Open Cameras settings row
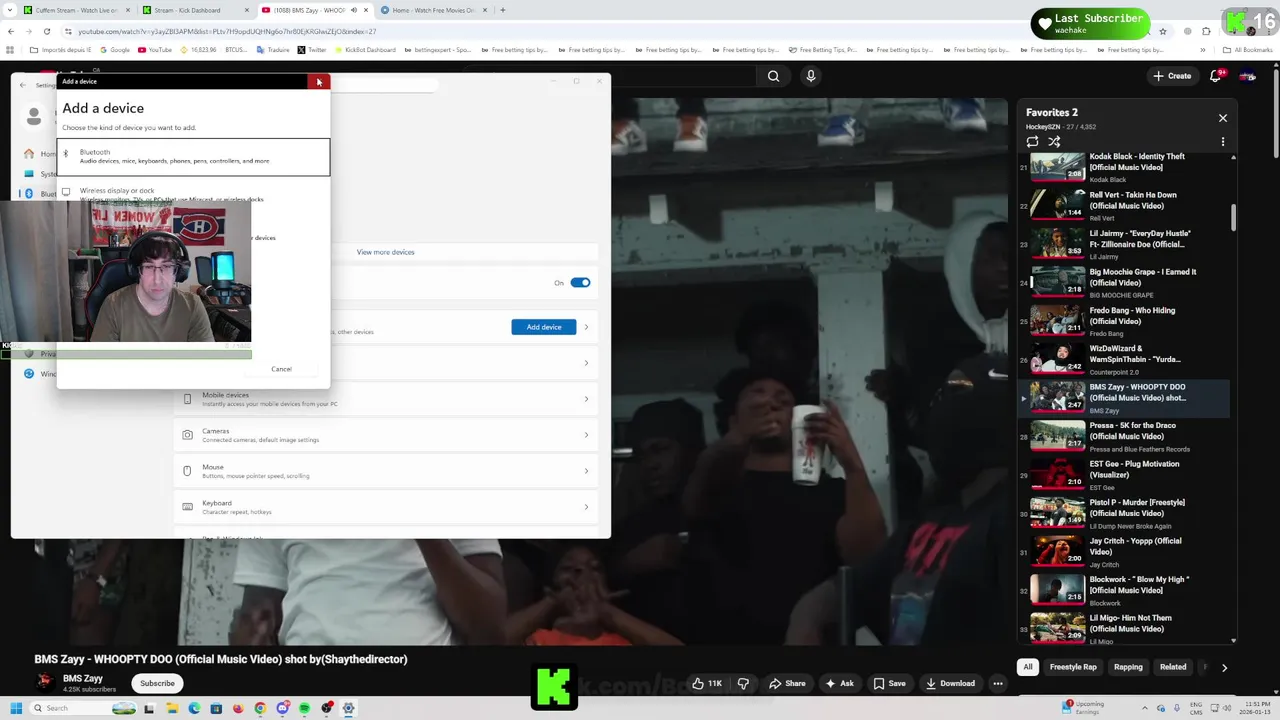This screenshot has width=1280, height=720. pyautogui.click(x=386, y=435)
